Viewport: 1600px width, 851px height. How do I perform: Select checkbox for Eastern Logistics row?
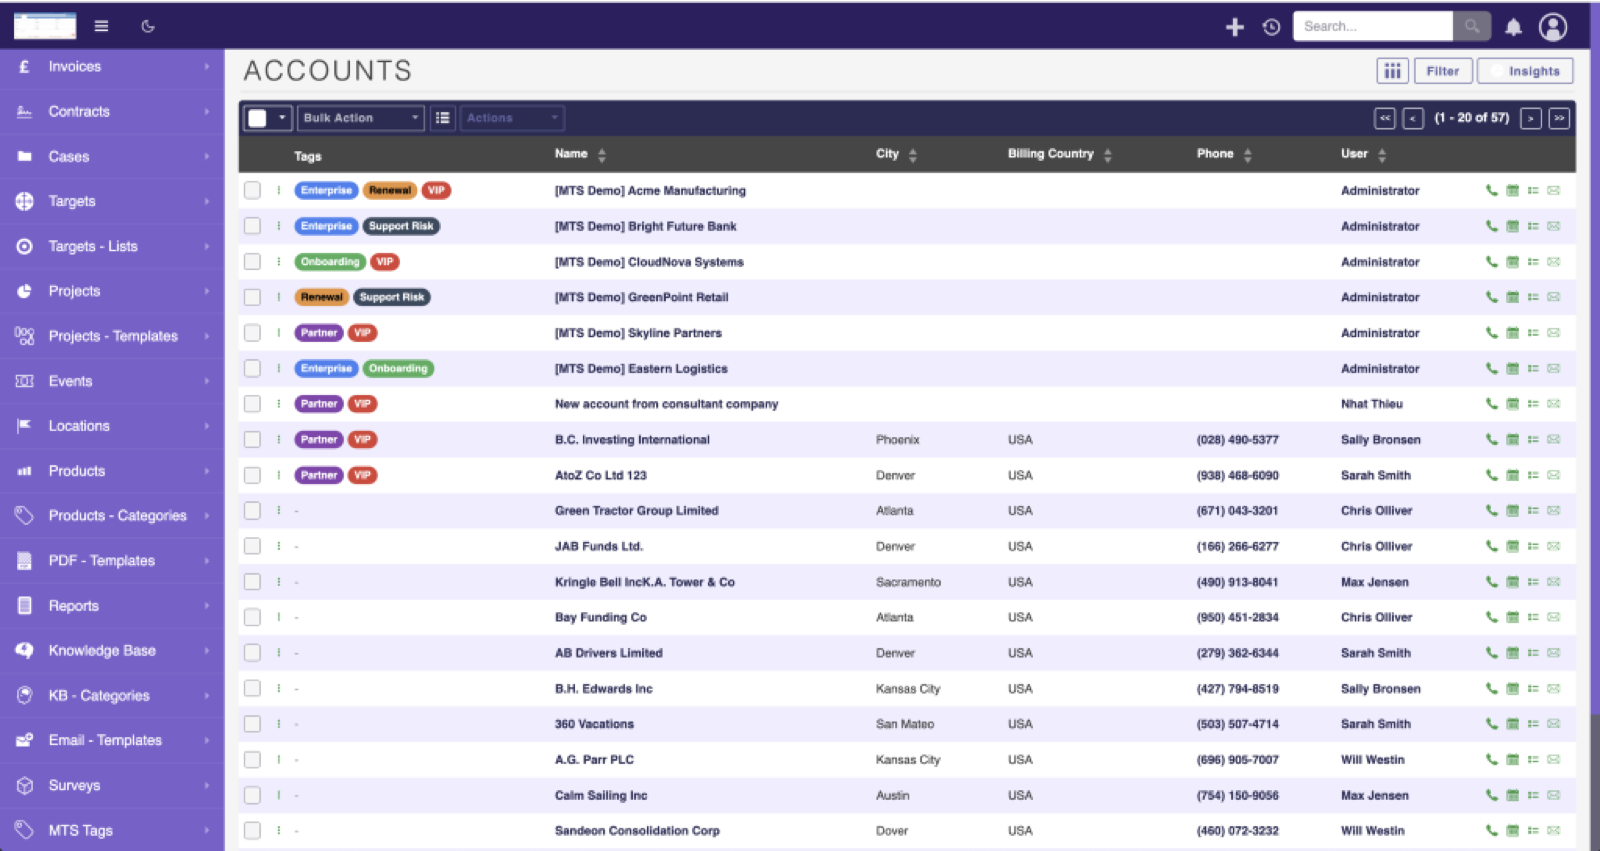click(252, 368)
